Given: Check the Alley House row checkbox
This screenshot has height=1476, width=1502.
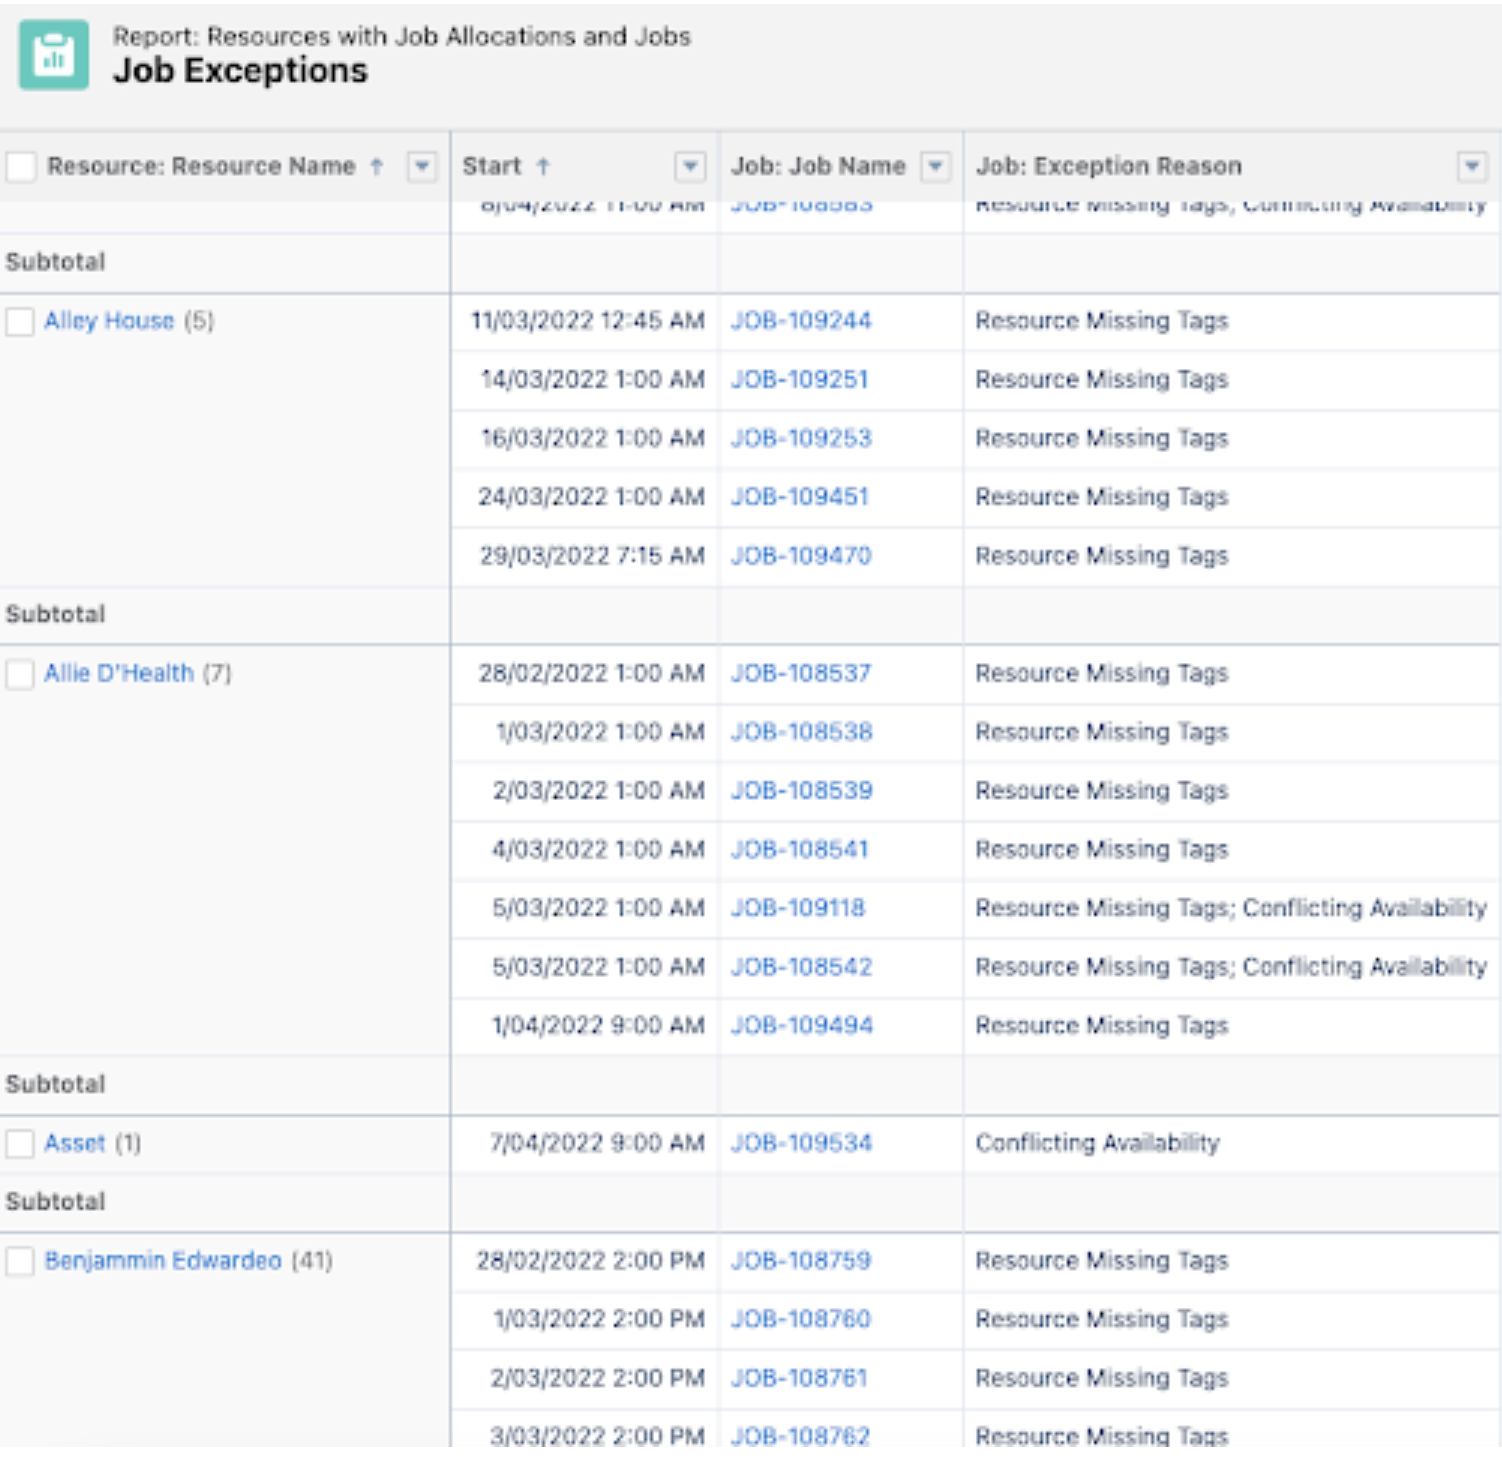Looking at the screenshot, I should coord(20,322).
